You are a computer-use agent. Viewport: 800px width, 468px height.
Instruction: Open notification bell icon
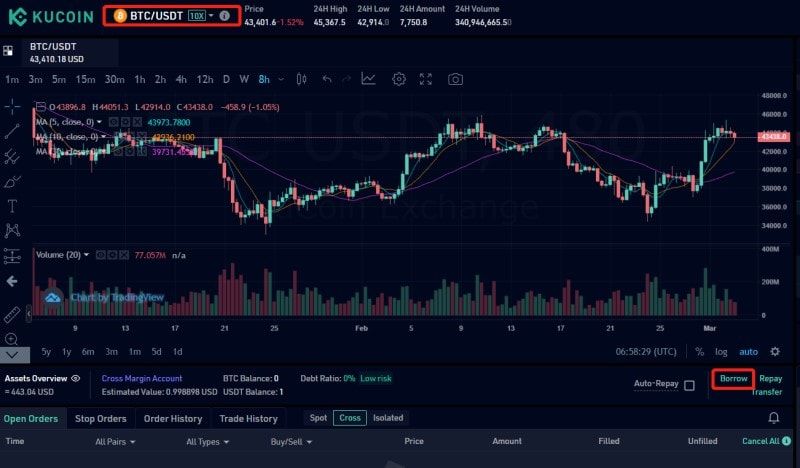(x=773, y=418)
